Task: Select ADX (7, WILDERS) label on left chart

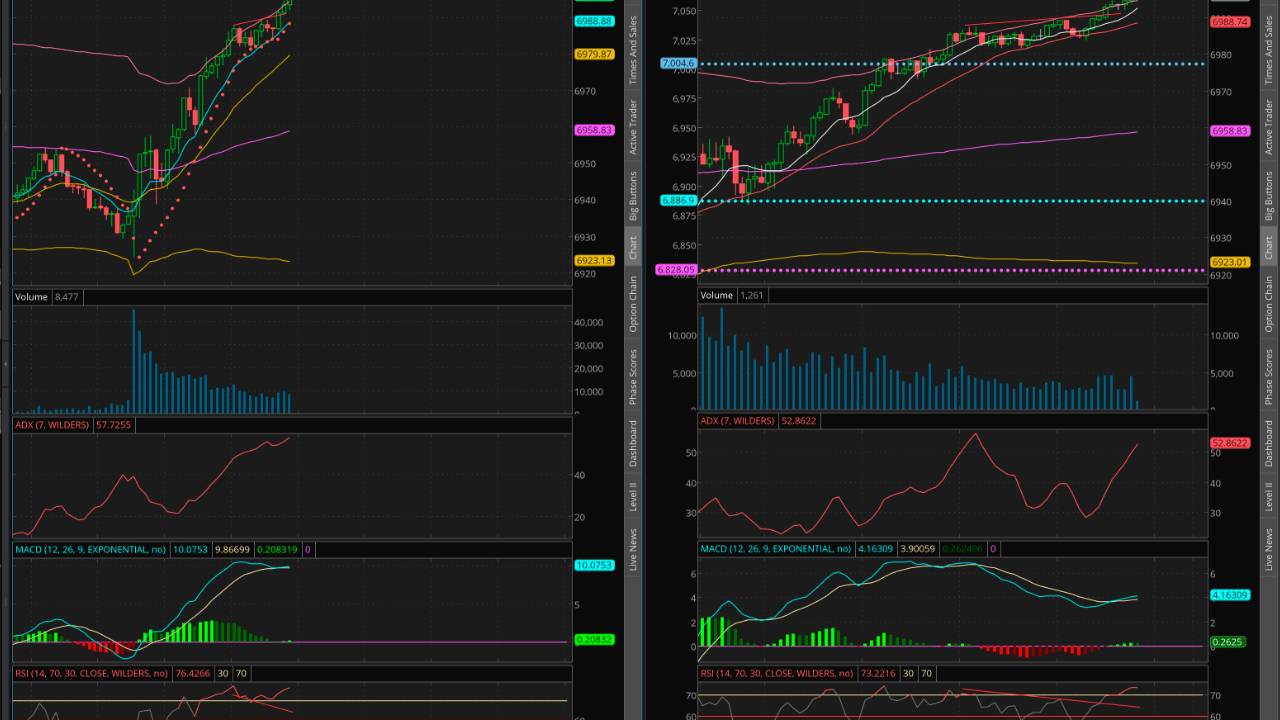Action: (52, 425)
